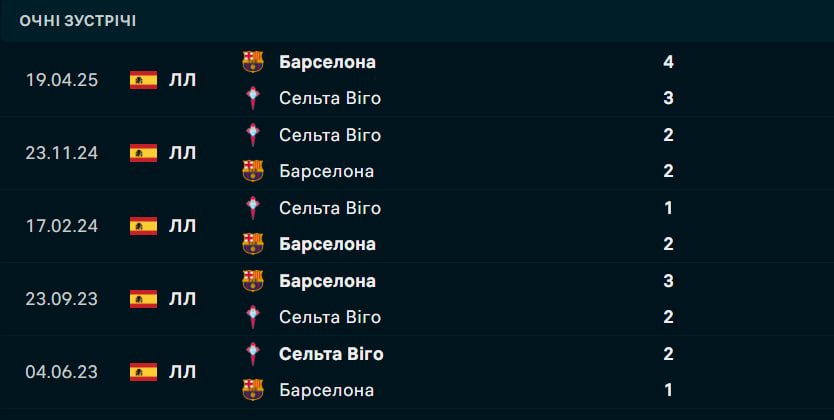This screenshot has width=834, height=420.
Task: Select the 04.06.23 match date
Action: click(62, 372)
